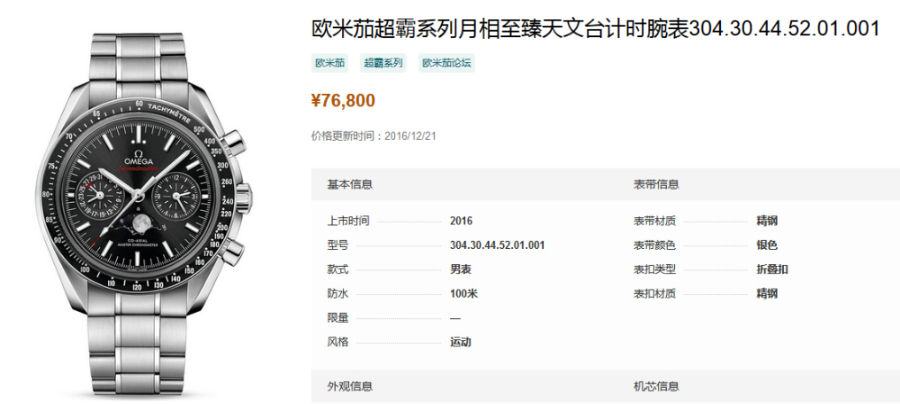This screenshot has height=404, width=900.
Task: Click the 价格更新时间 date line
Action: point(373,135)
